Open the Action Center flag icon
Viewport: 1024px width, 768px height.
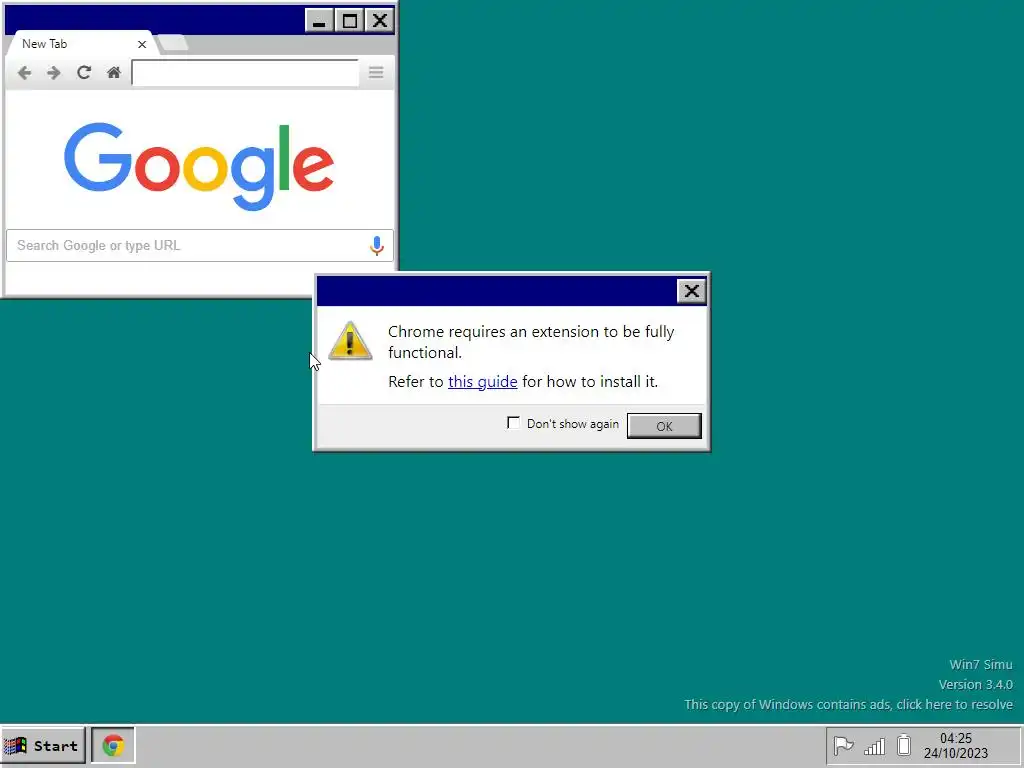(x=843, y=745)
